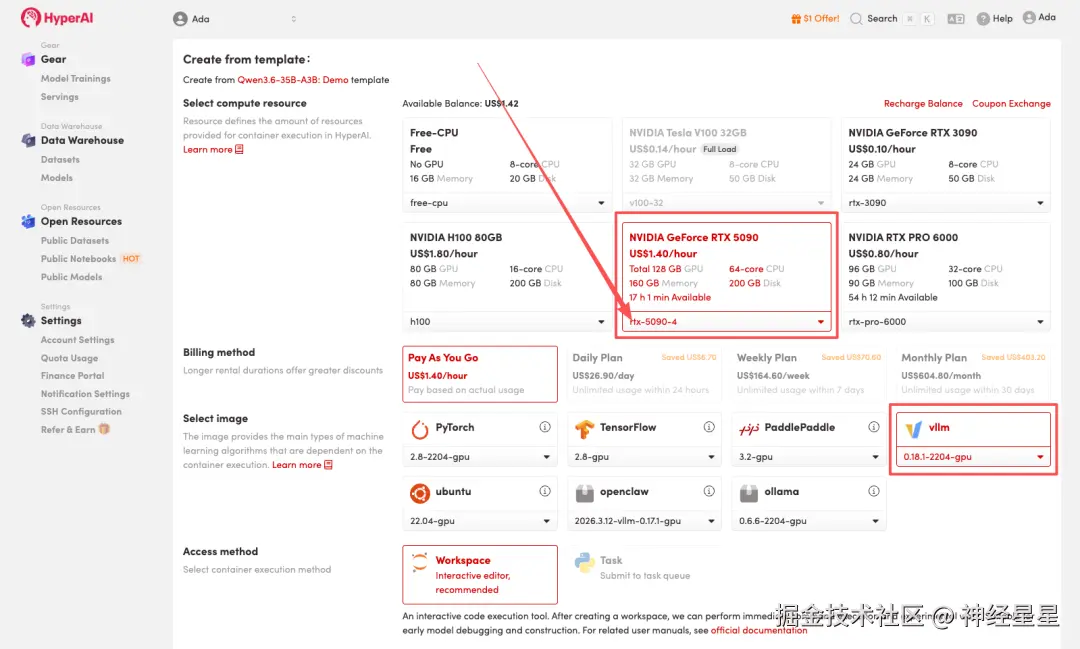Open the Qwen3.6-35B-A3B: Demo template link

tap(293, 80)
